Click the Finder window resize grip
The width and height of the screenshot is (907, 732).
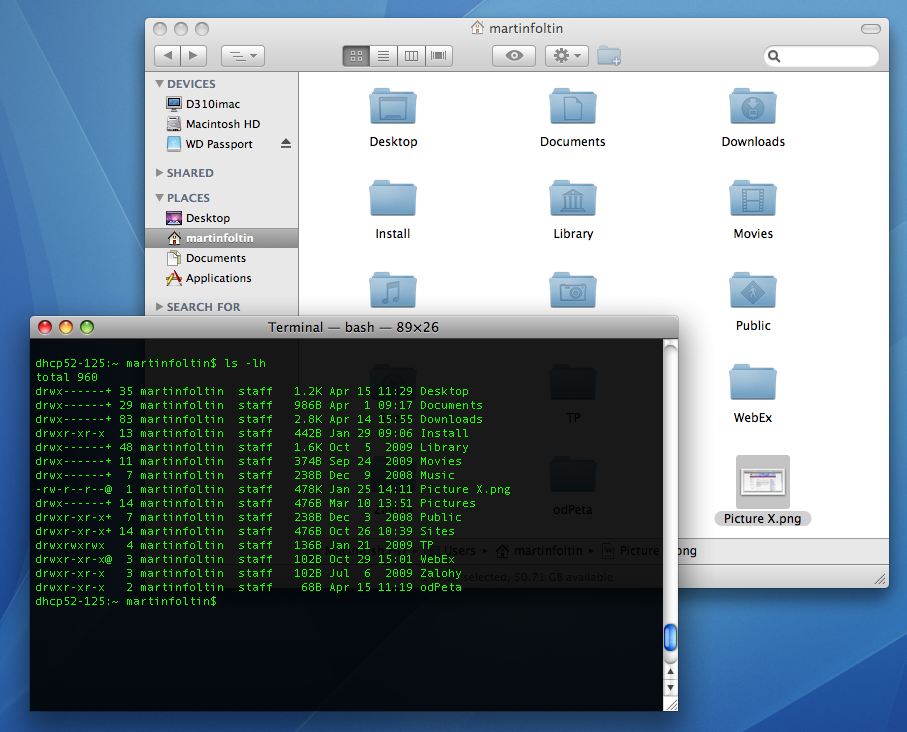tap(880, 579)
